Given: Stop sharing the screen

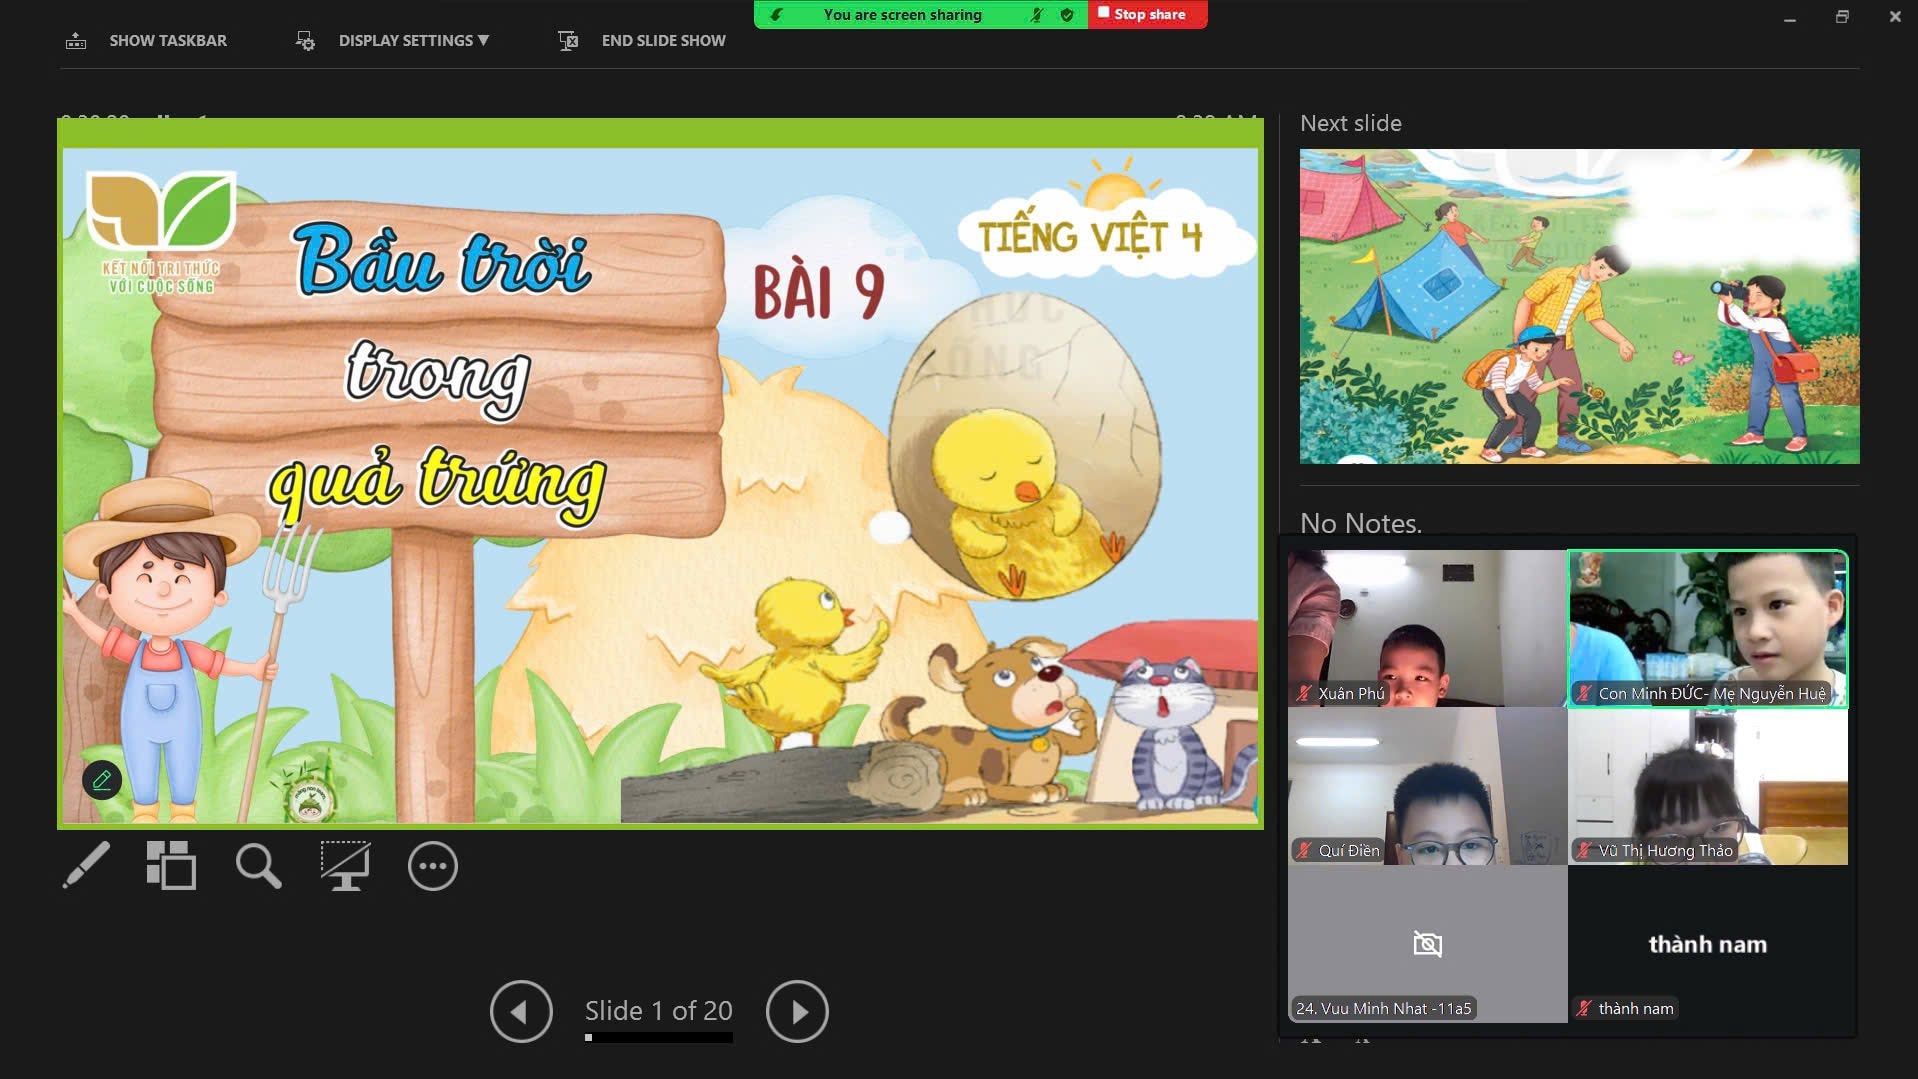Looking at the screenshot, I should coord(1146,15).
